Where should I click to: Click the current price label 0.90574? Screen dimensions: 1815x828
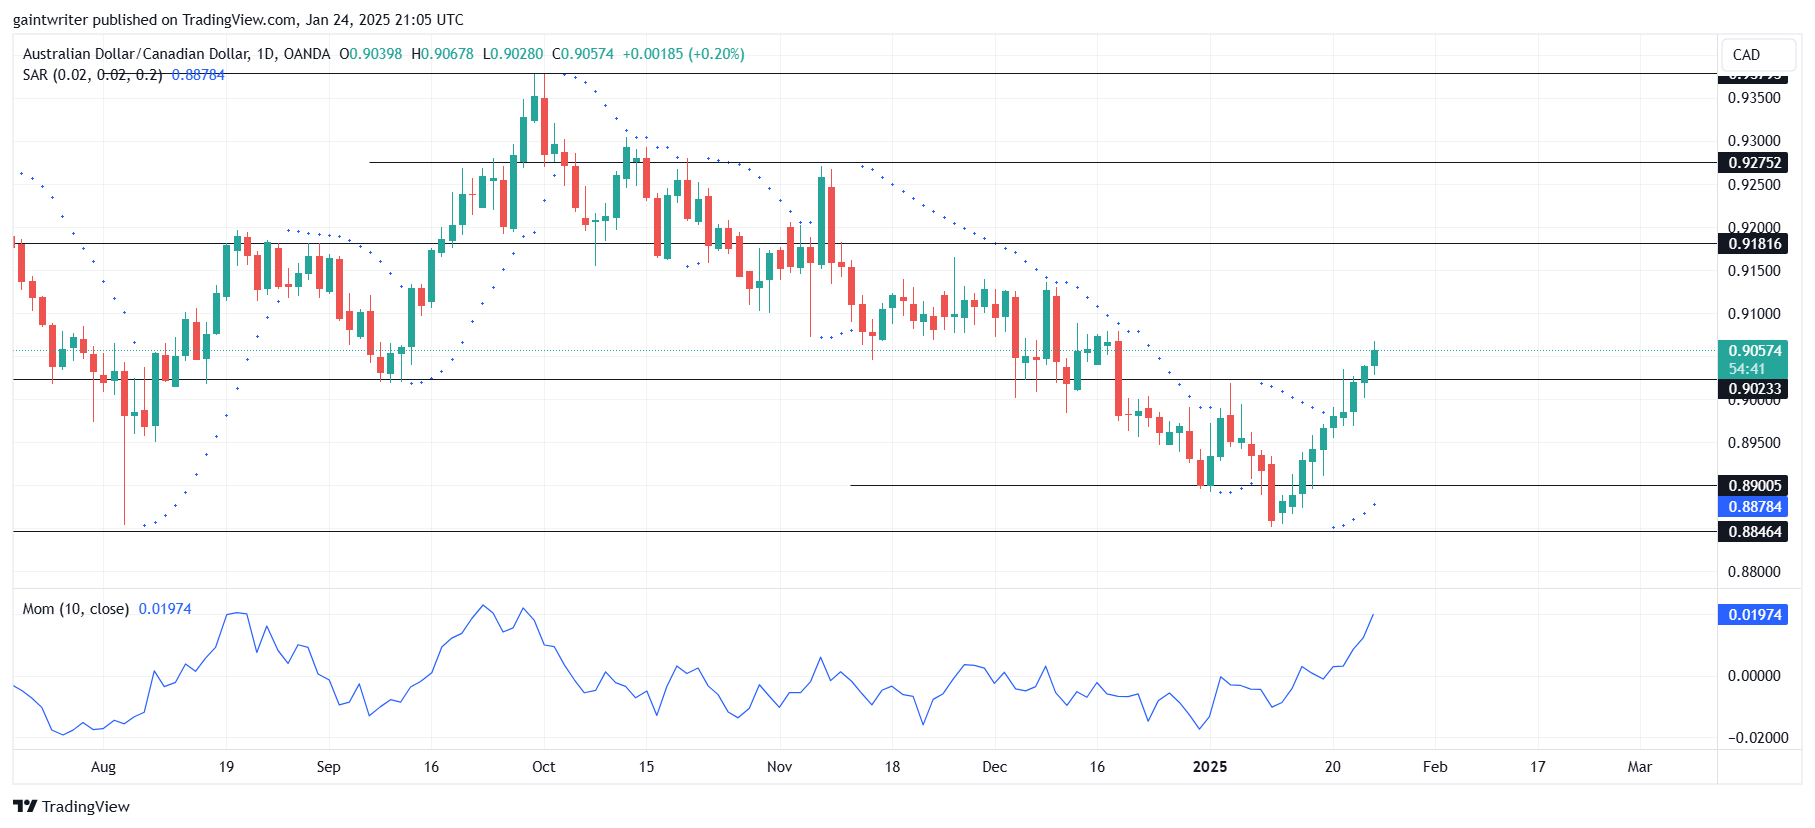pyautogui.click(x=1754, y=350)
